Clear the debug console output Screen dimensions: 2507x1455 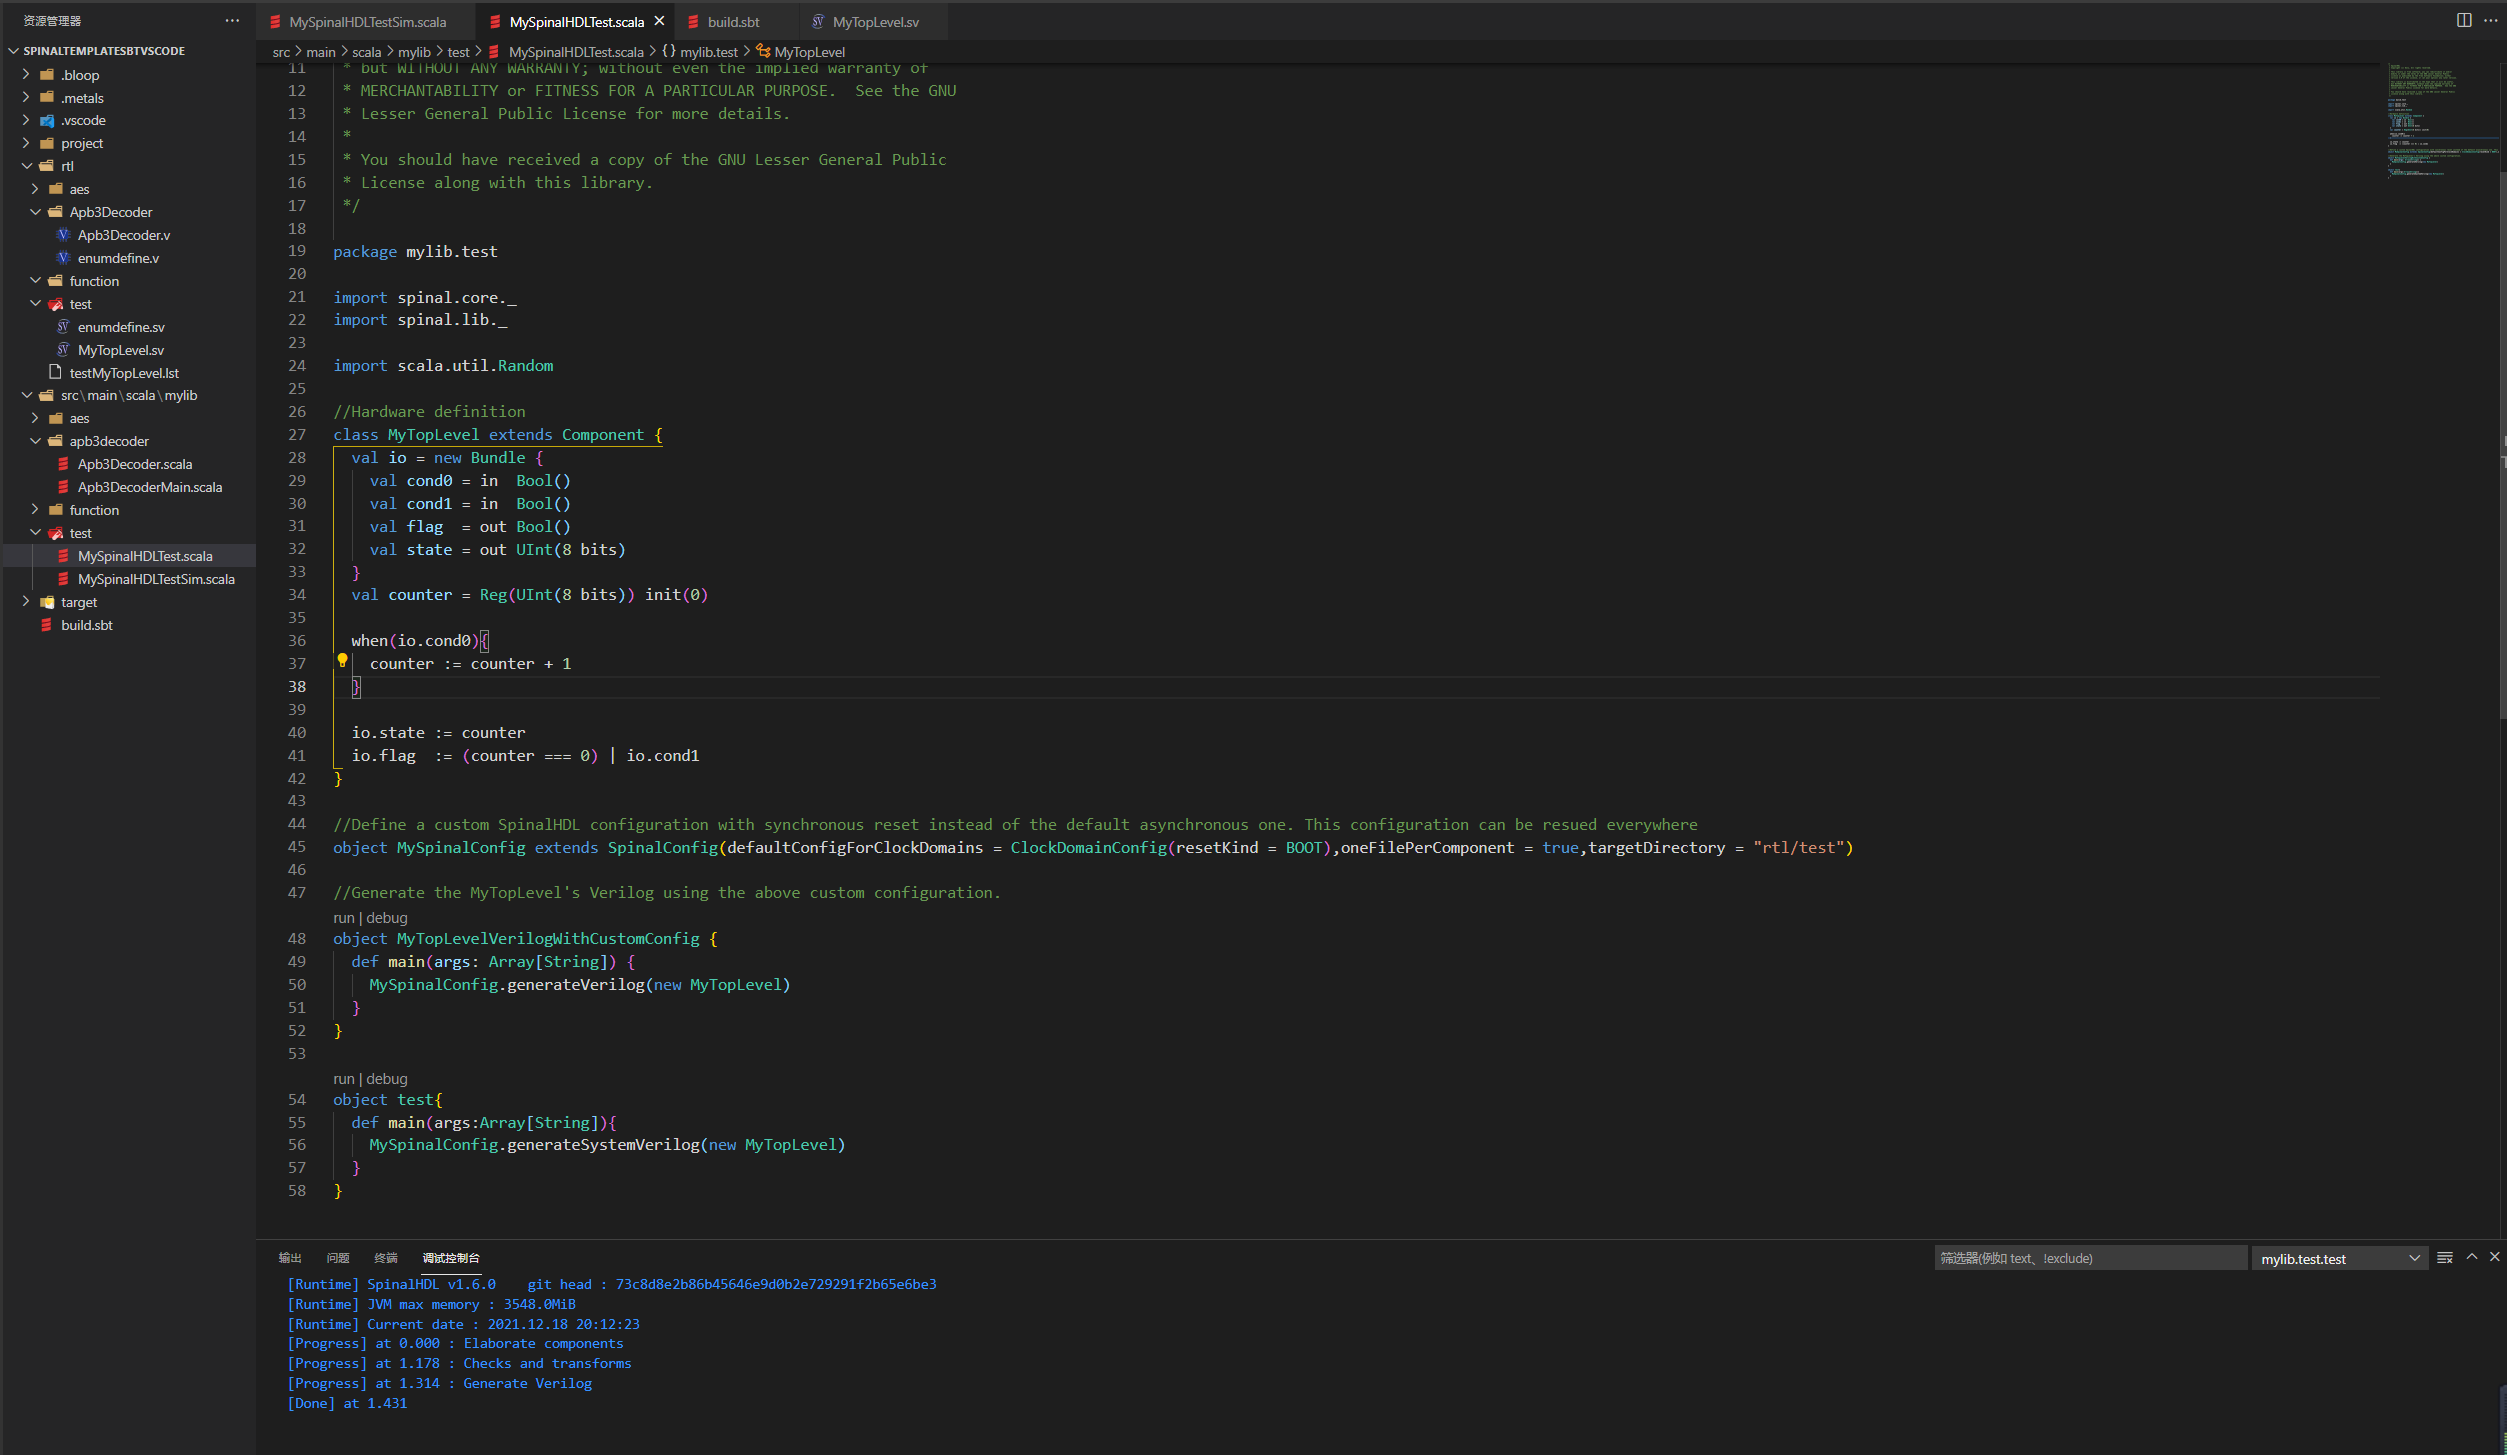[2445, 1257]
